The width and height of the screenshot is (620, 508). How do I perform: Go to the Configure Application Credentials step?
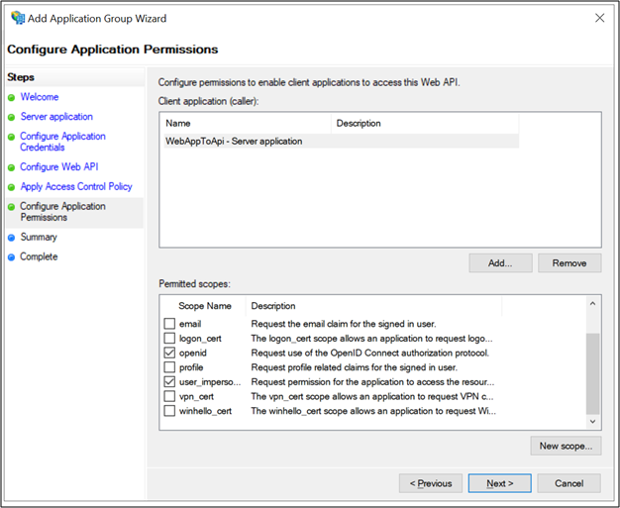(62, 142)
